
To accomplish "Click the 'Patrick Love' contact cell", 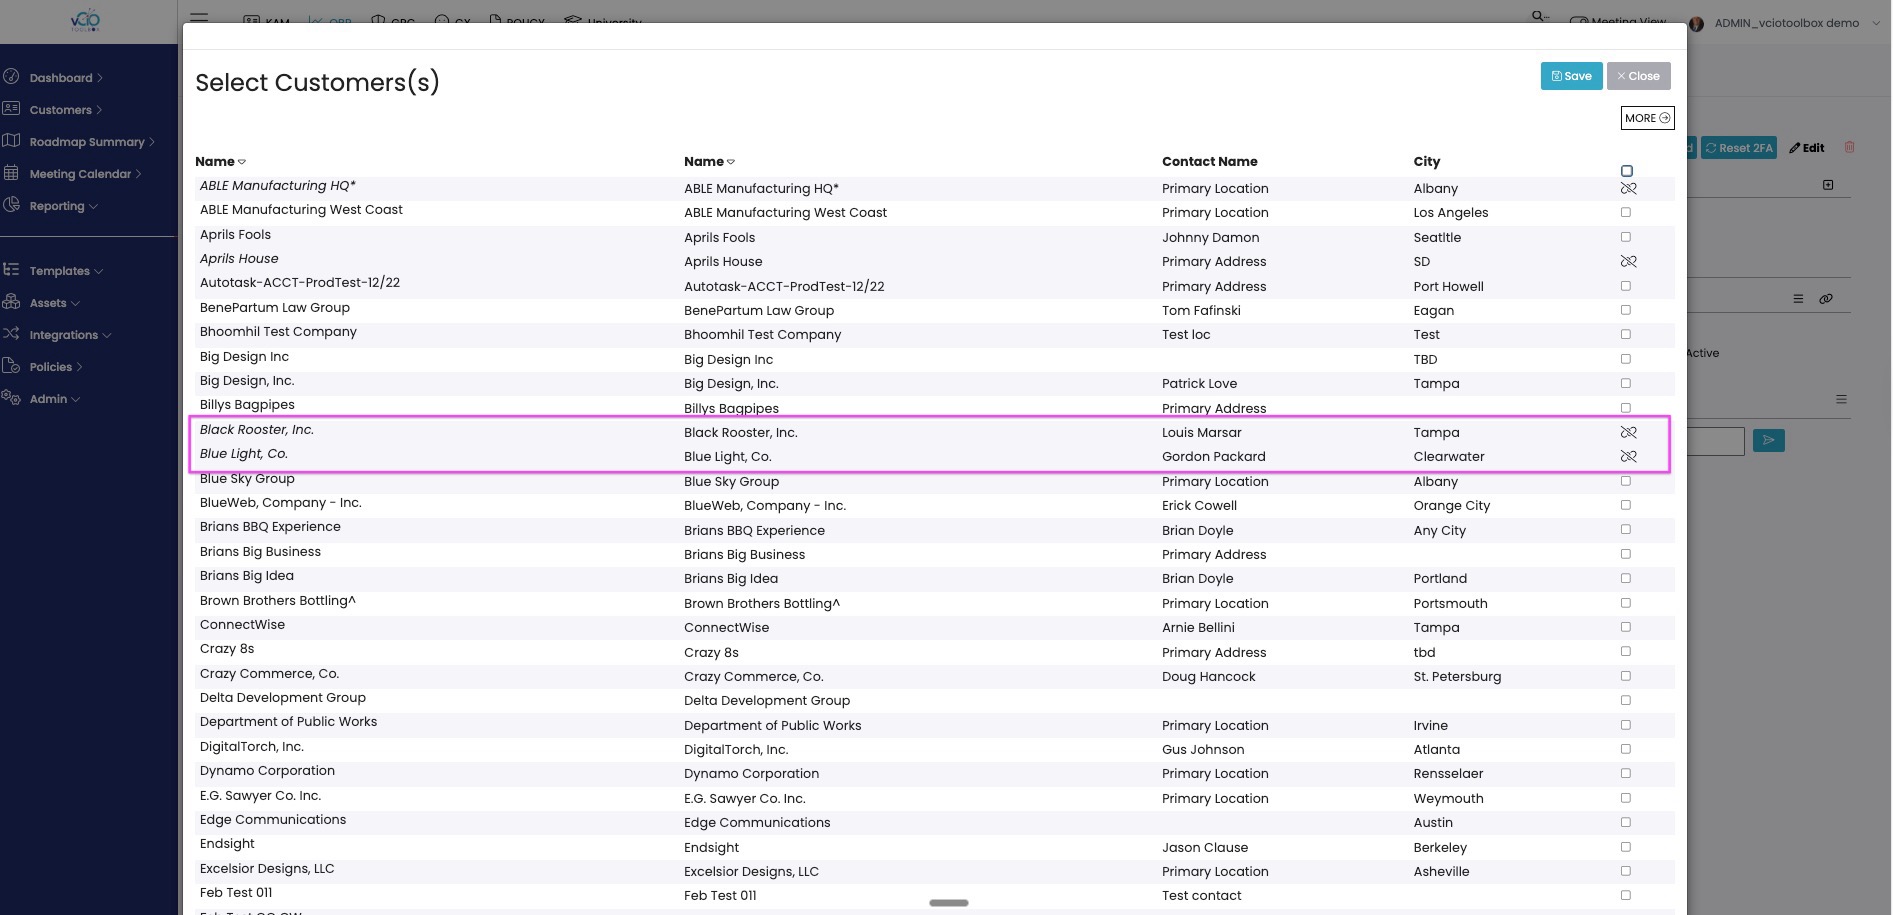I will coord(1199,383).
